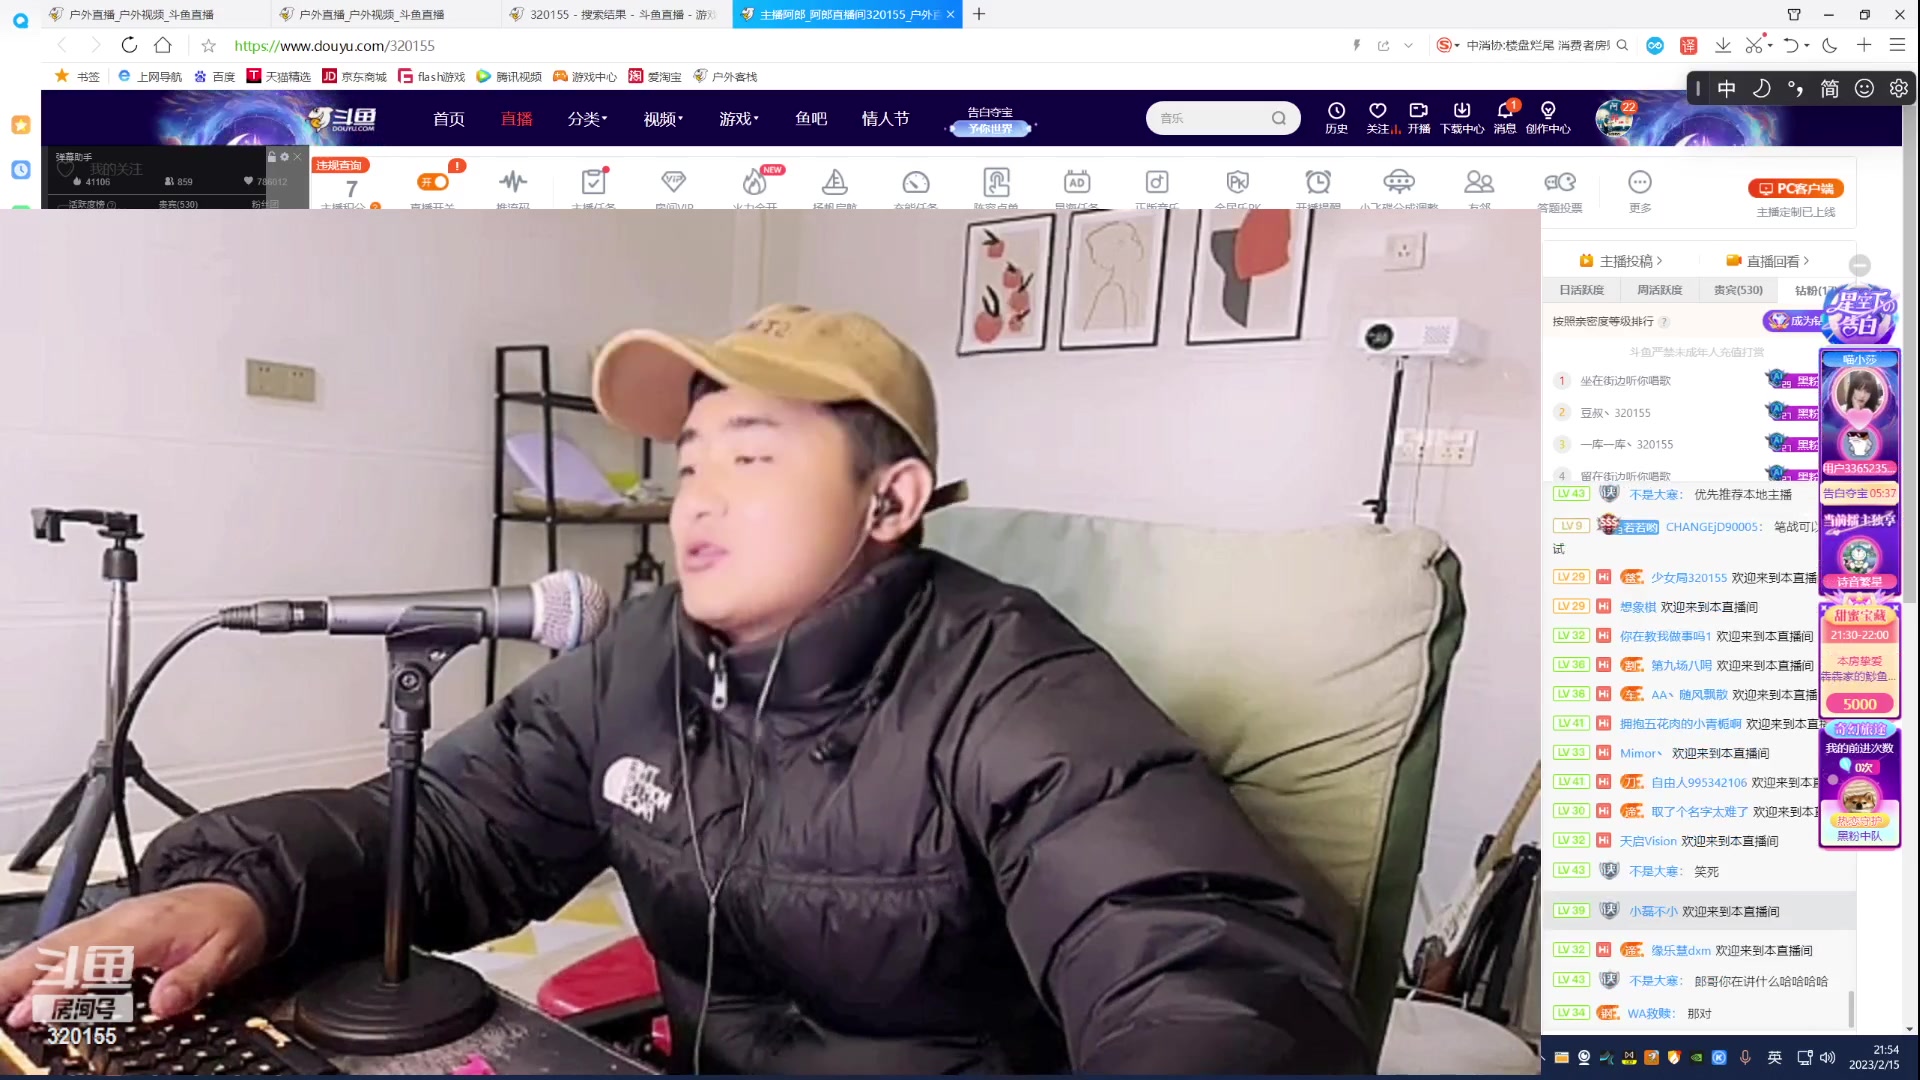The image size is (1920, 1080).
Task: Expand the 分类 dropdown menu
Action: coord(588,119)
